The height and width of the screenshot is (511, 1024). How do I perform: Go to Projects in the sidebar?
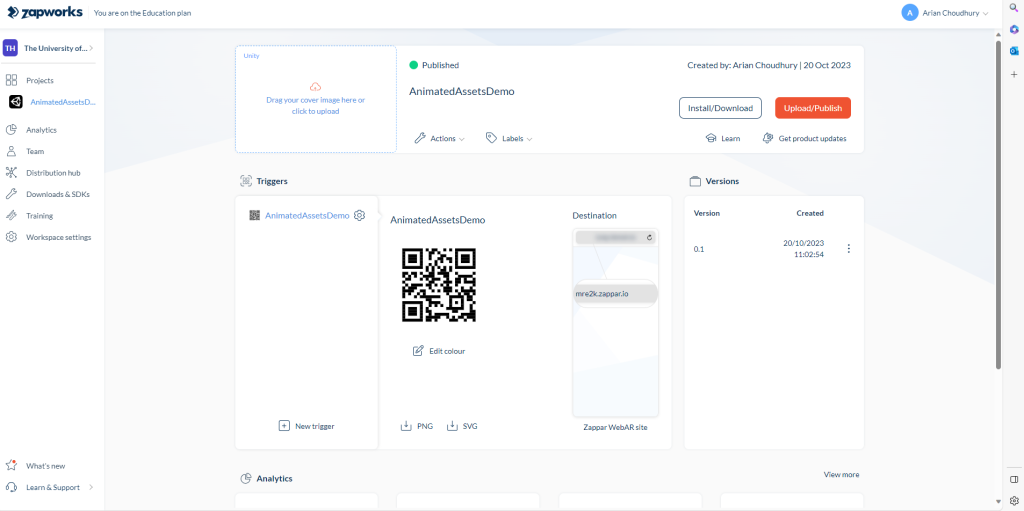click(x=40, y=80)
